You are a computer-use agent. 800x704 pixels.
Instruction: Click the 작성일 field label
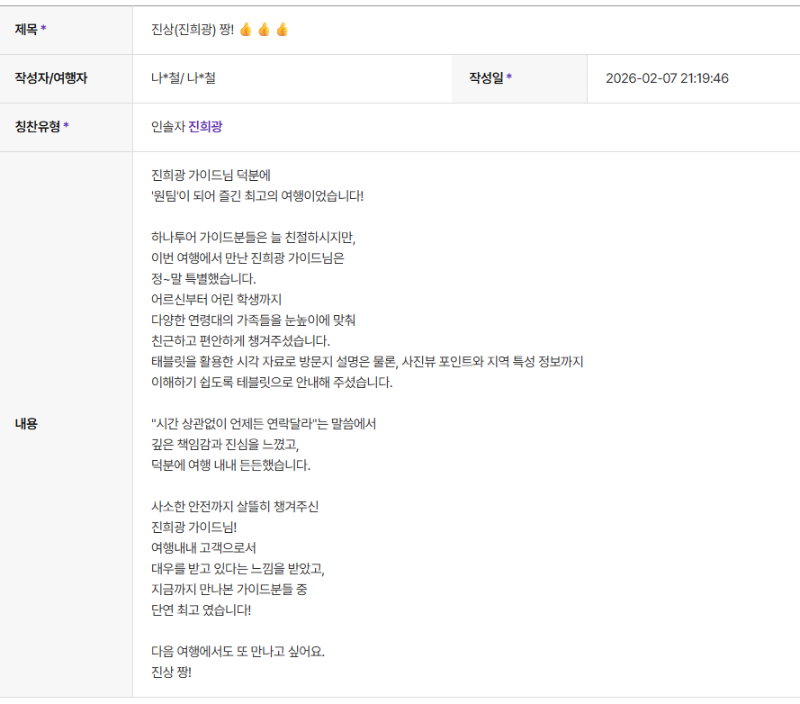486,78
